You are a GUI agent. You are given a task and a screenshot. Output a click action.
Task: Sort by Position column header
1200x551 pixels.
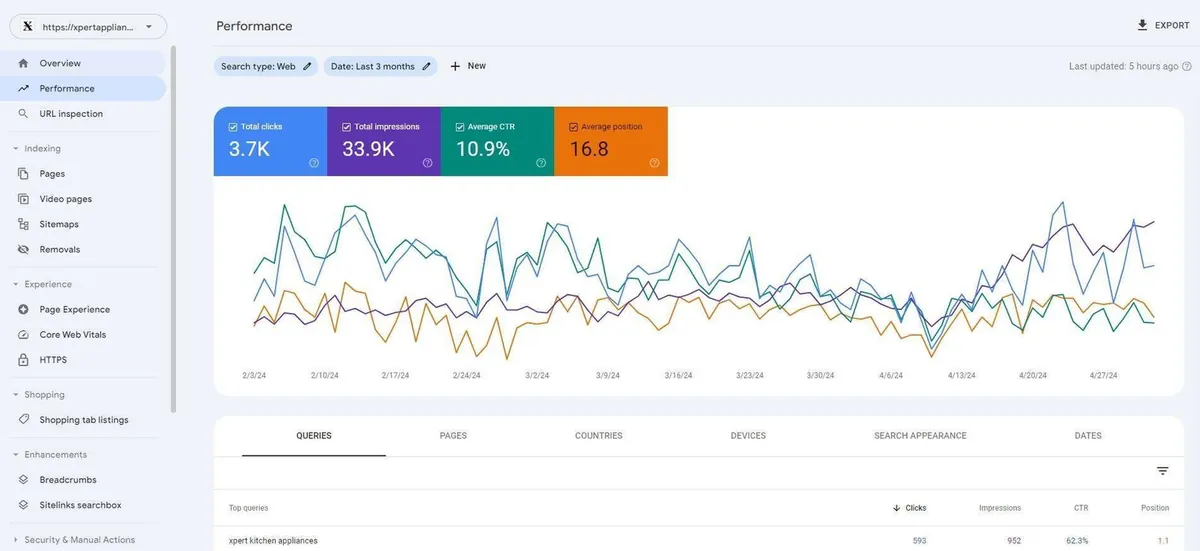point(1155,508)
